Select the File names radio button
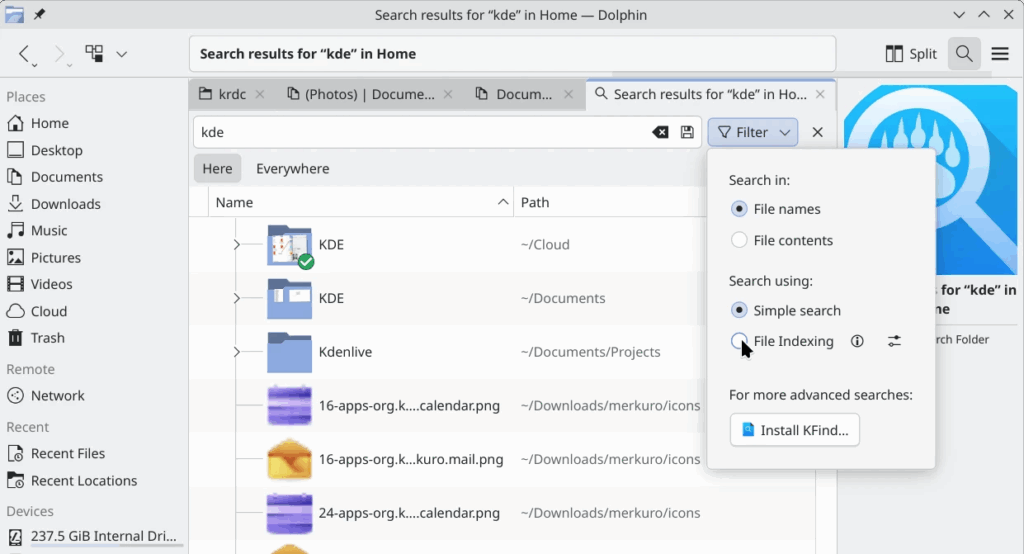Image resolution: width=1024 pixels, height=554 pixels. pyautogui.click(x=740, y=209)
